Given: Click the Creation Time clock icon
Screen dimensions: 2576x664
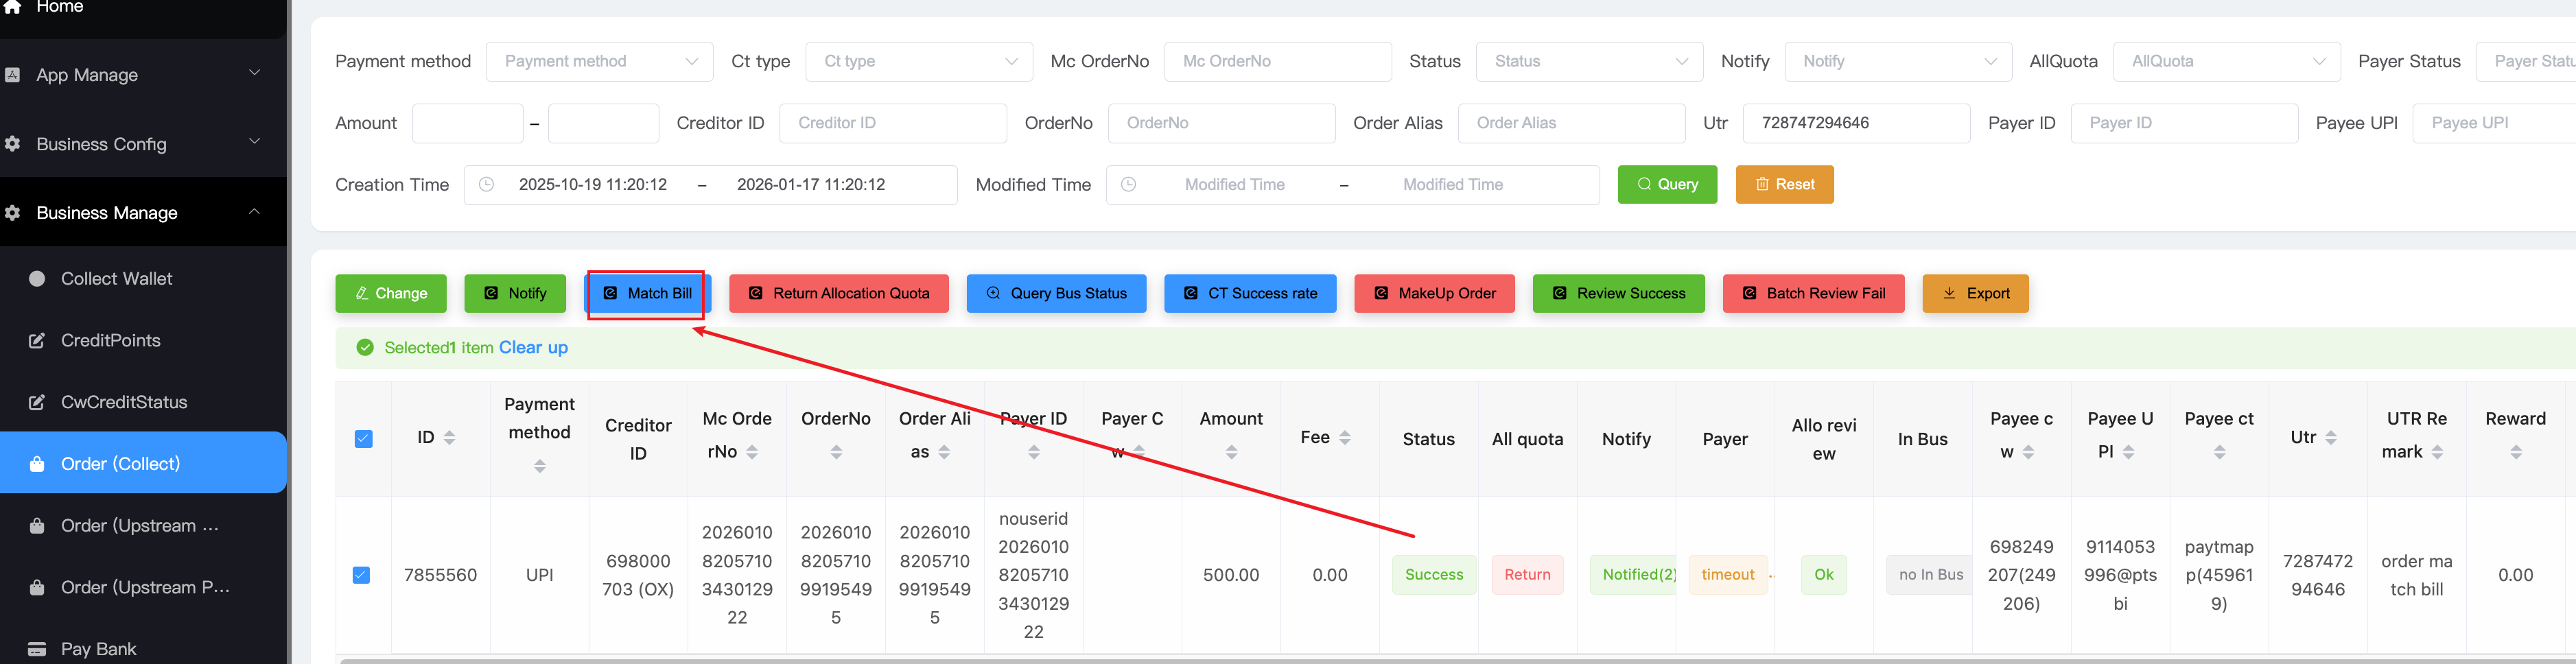Looking at the screenshot, I should point(486,185).
